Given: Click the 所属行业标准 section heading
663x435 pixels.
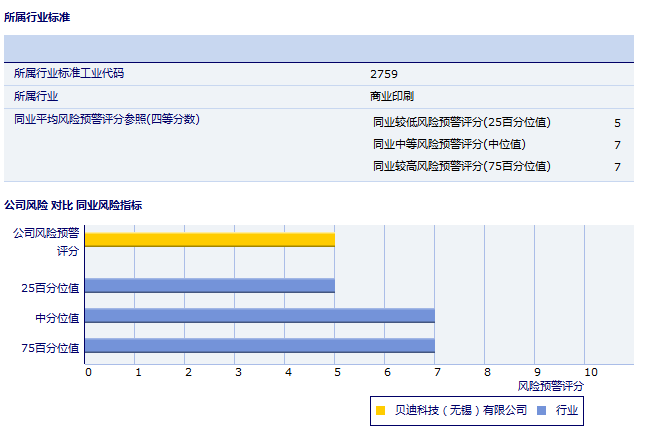Looking at the screenshot, I should [37, 17].
